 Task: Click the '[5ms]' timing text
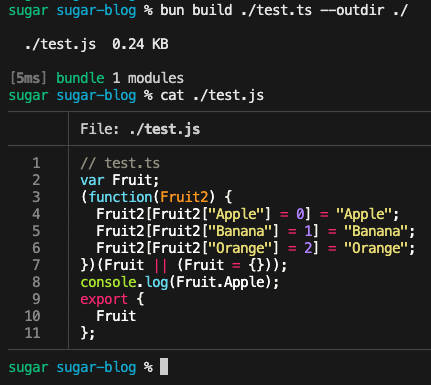coord(28,78)
